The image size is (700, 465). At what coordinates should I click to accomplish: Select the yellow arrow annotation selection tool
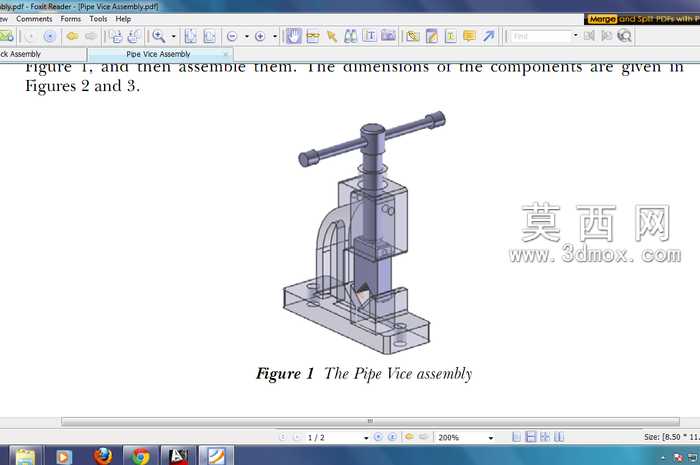point(332,37)
